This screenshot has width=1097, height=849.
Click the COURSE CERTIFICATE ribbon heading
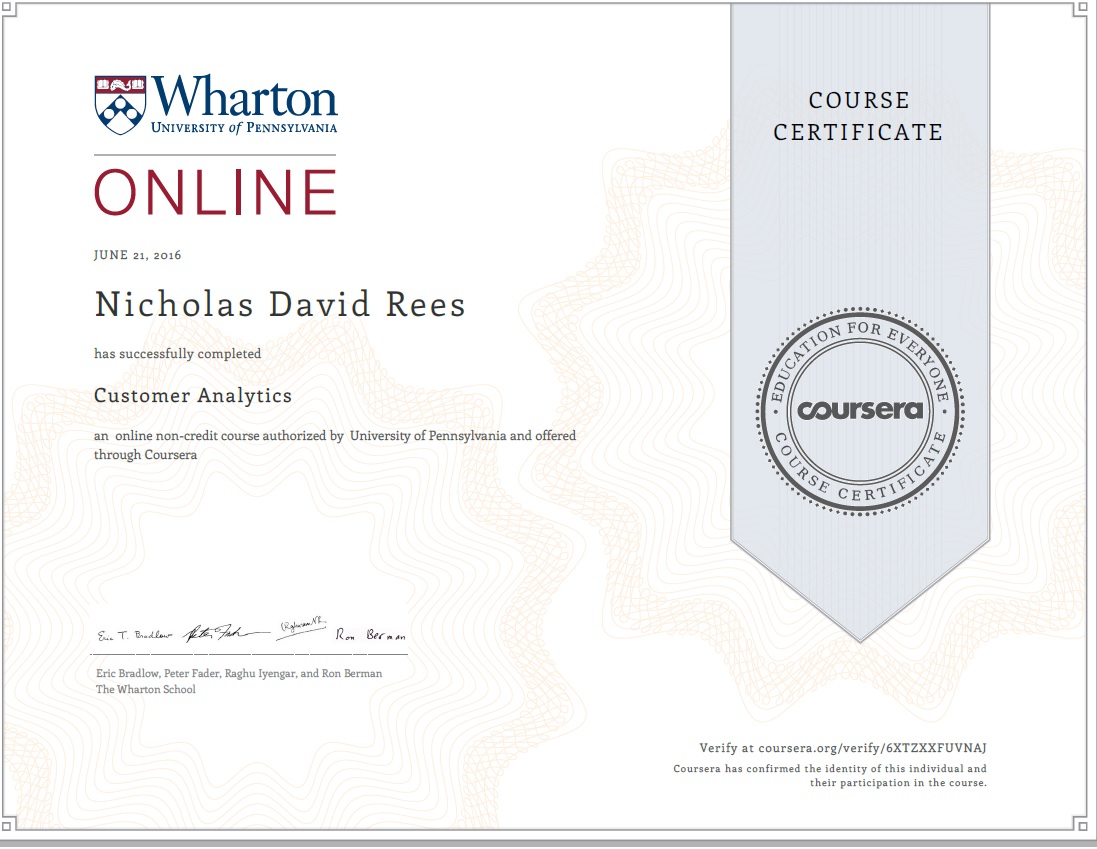(x=858, y=116)
